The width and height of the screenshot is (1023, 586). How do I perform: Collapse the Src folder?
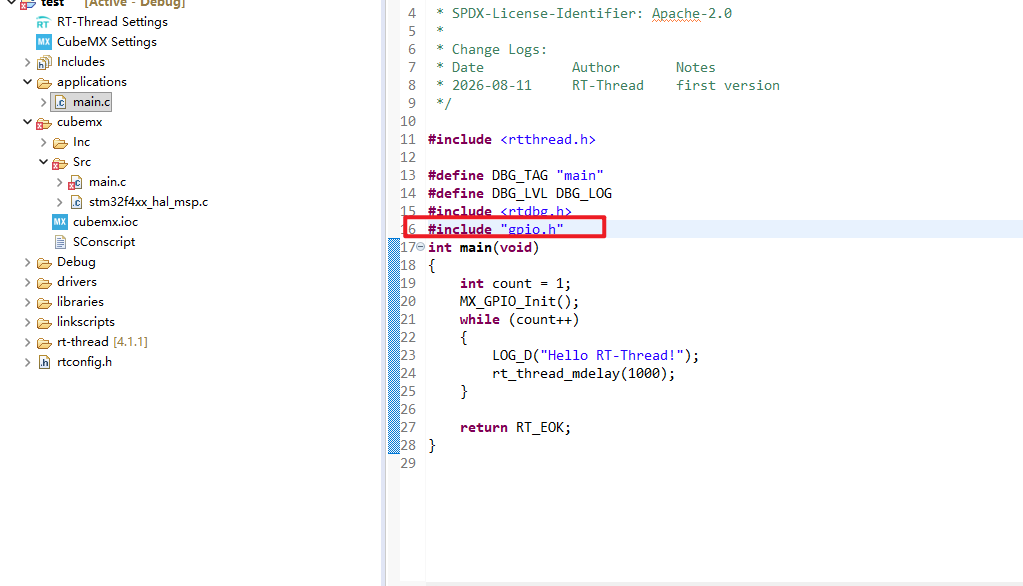click(43, 162)
